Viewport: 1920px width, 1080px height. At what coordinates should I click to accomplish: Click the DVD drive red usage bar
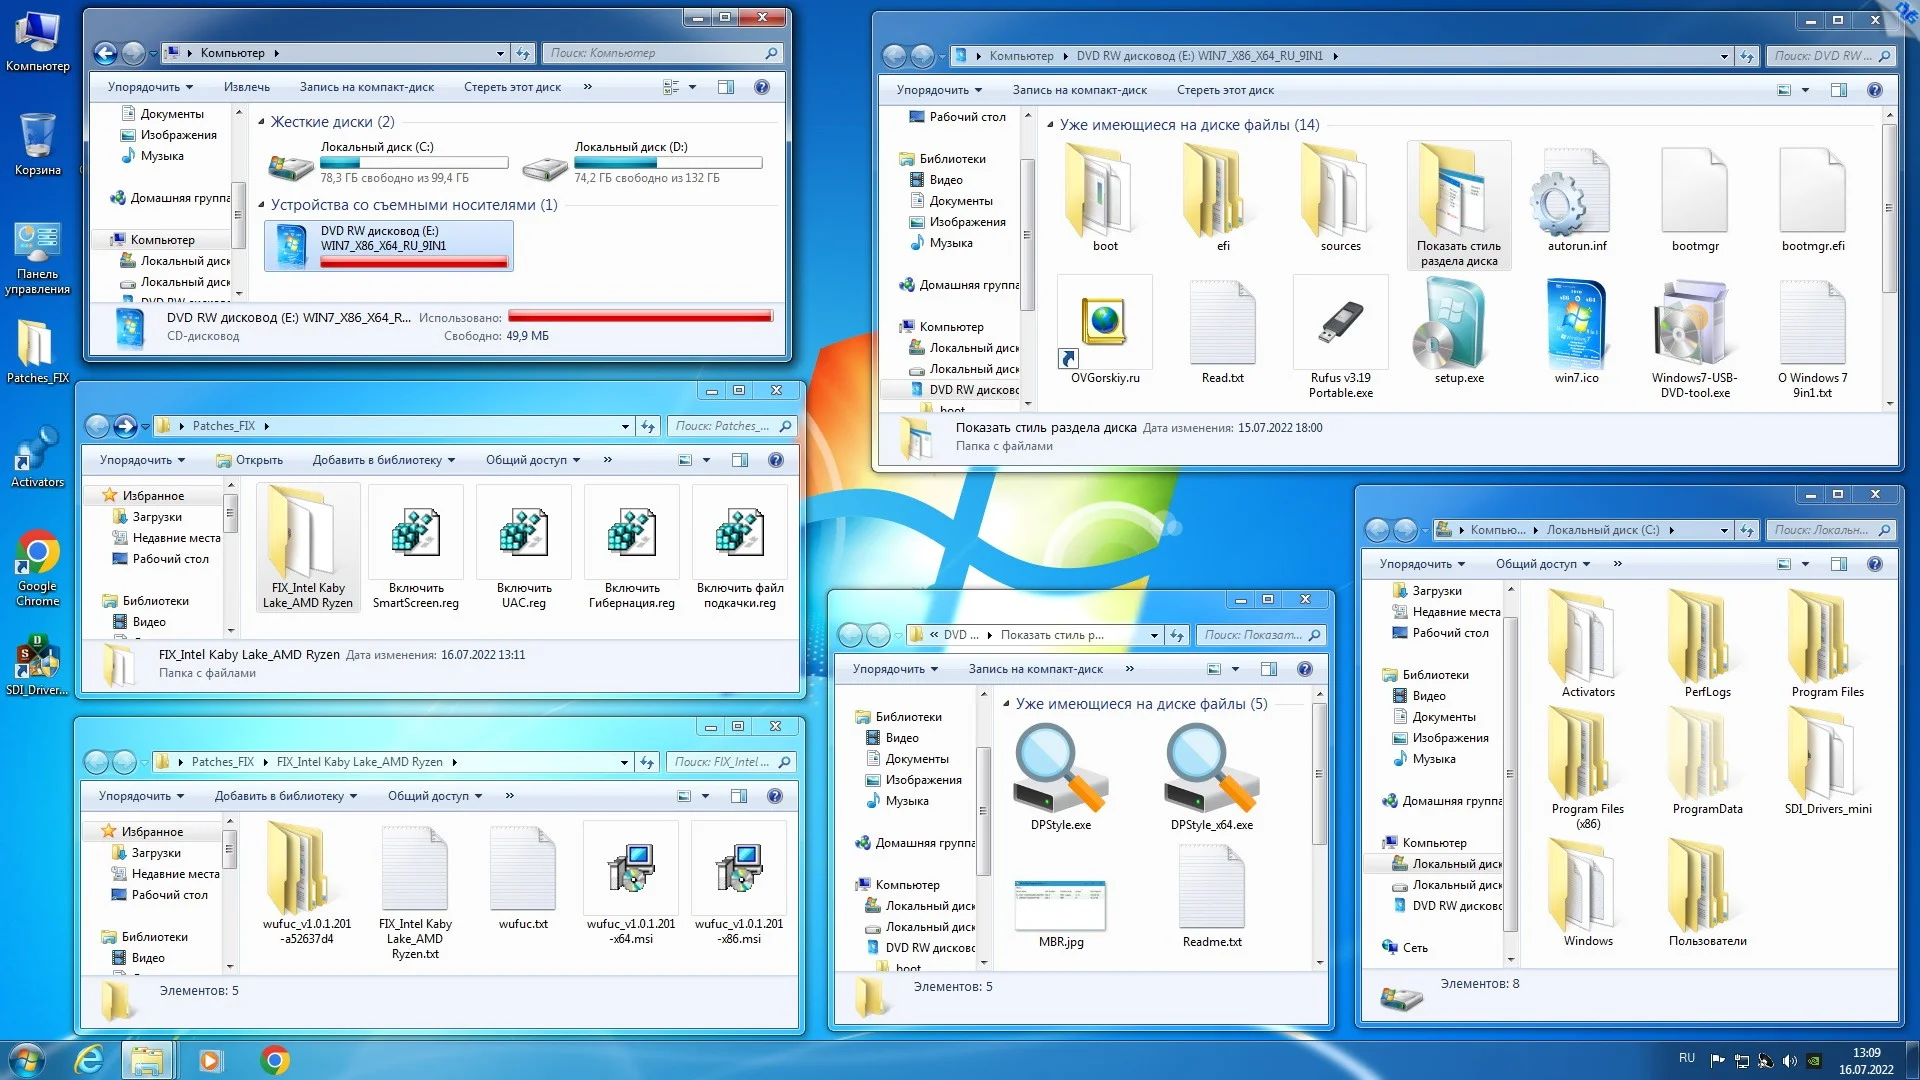[413, 262]
